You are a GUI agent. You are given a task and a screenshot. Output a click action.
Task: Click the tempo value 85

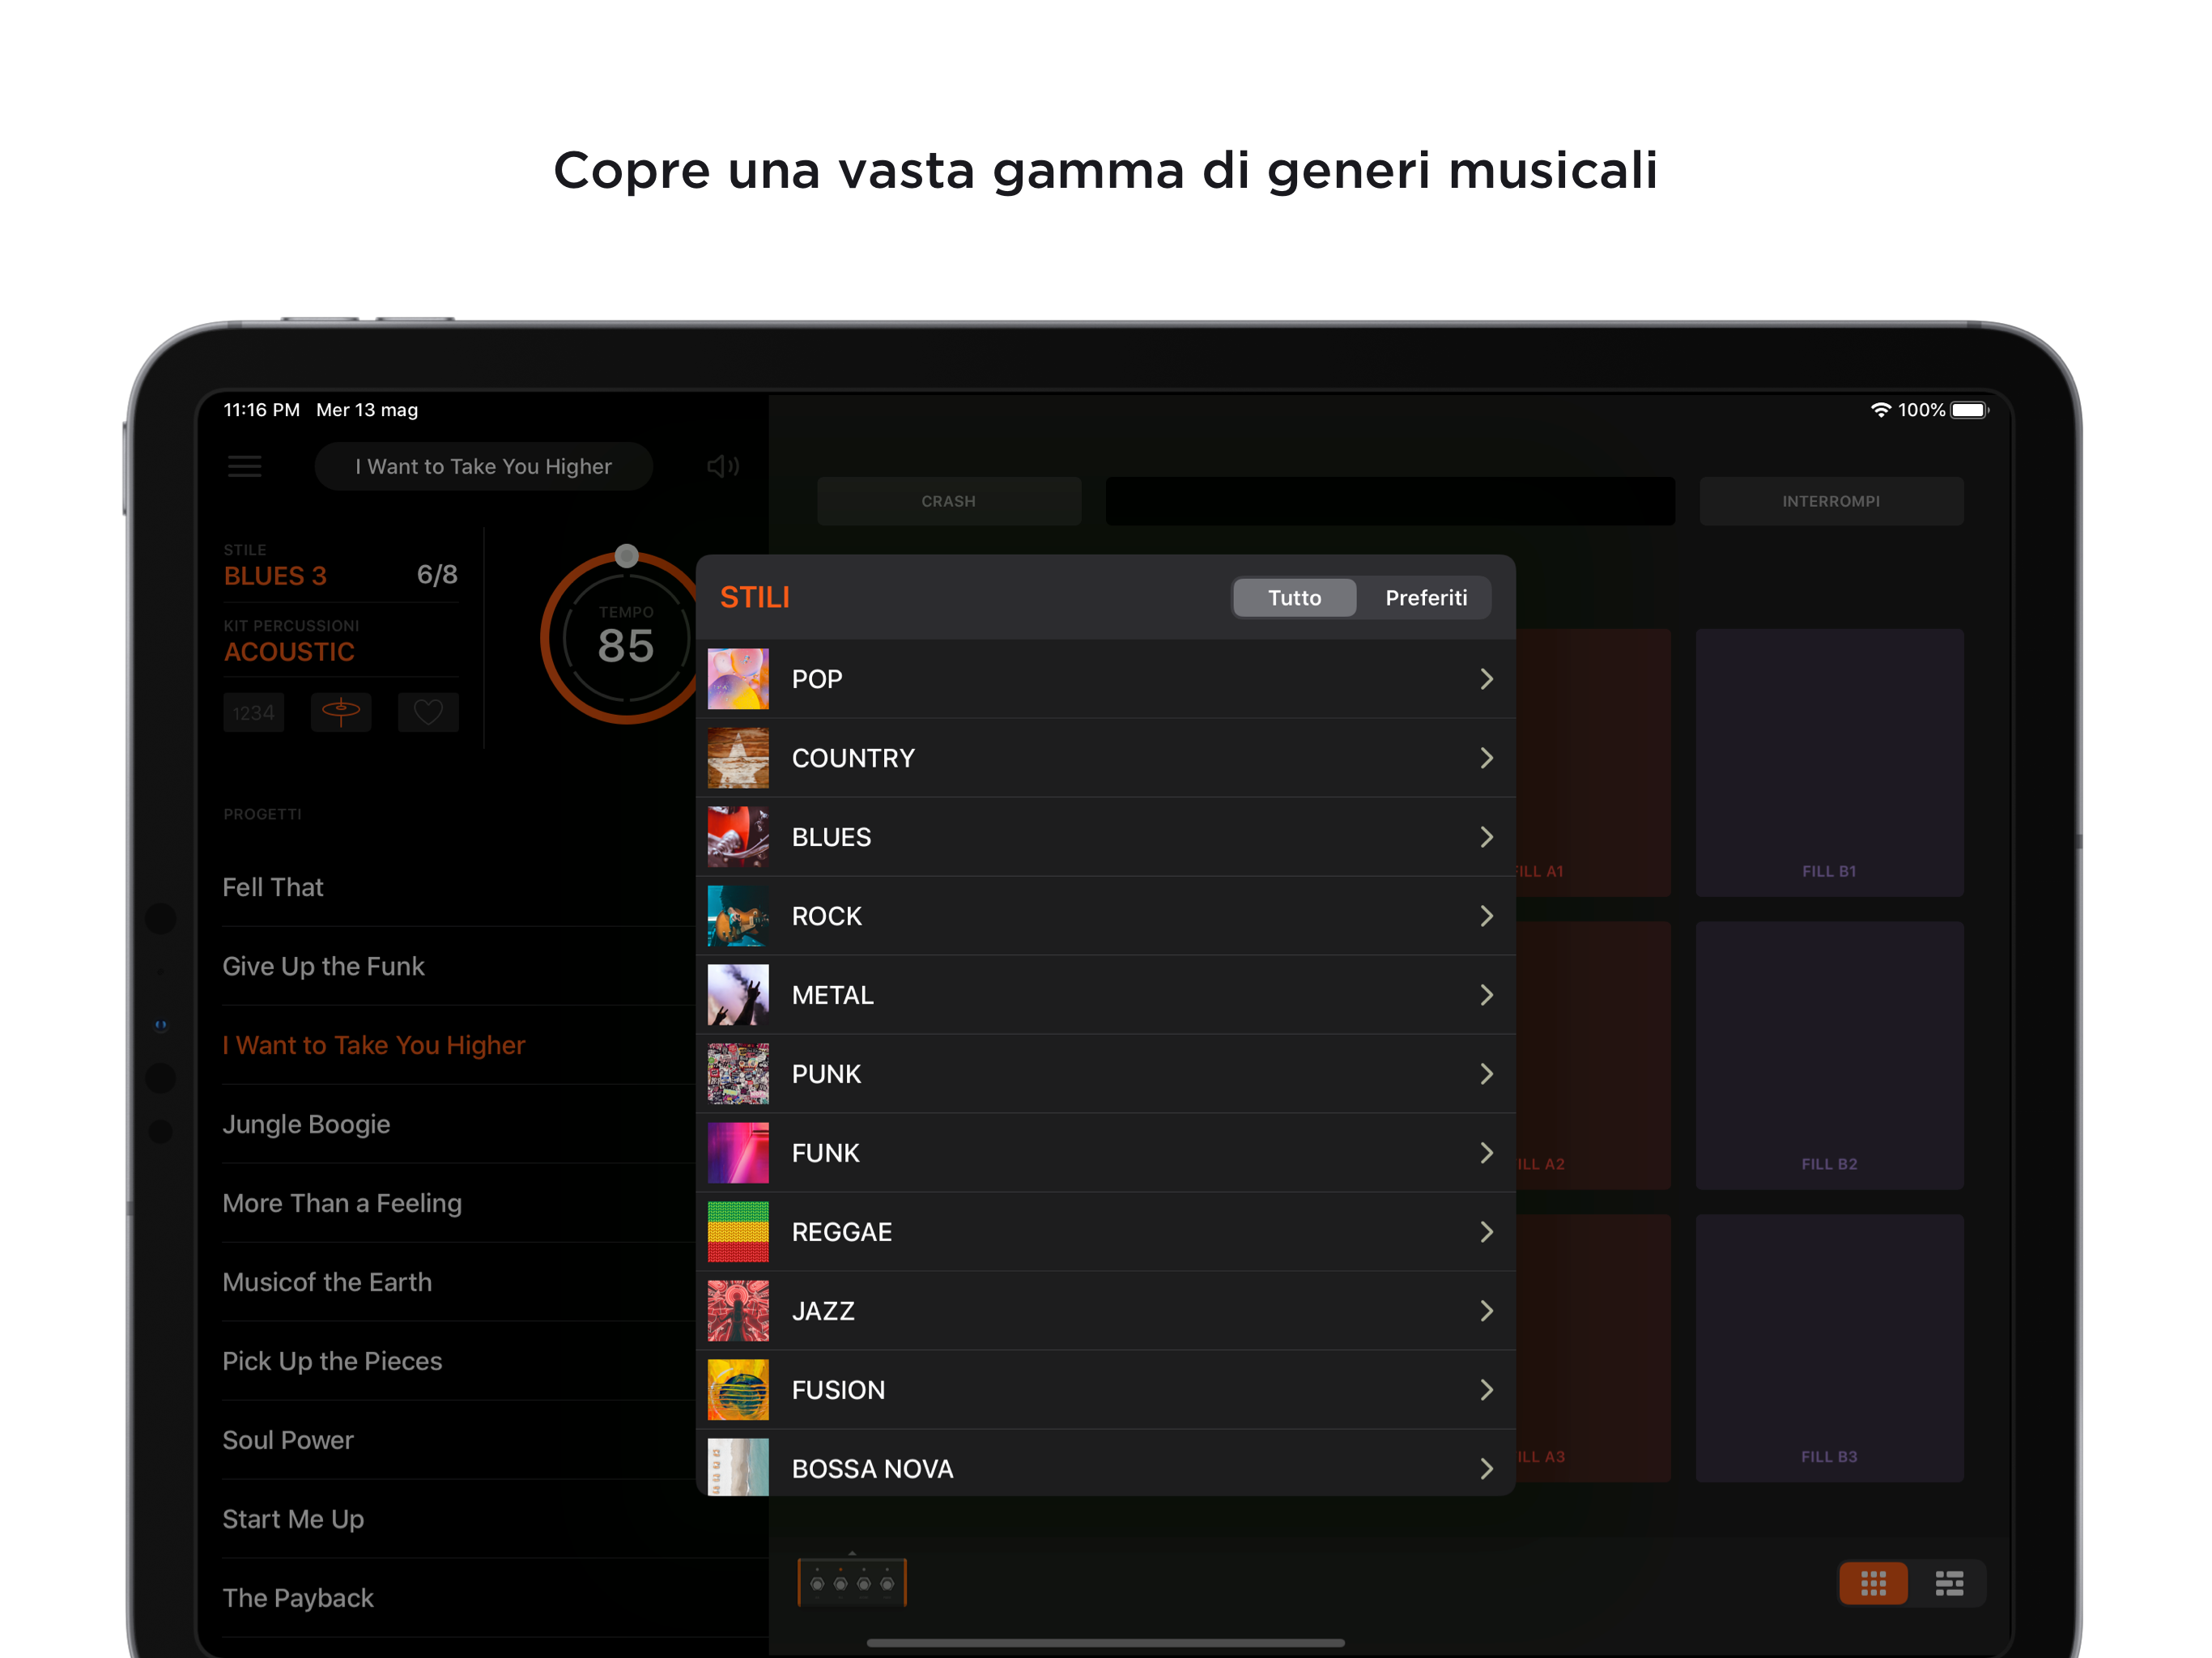tap(626, 646)
